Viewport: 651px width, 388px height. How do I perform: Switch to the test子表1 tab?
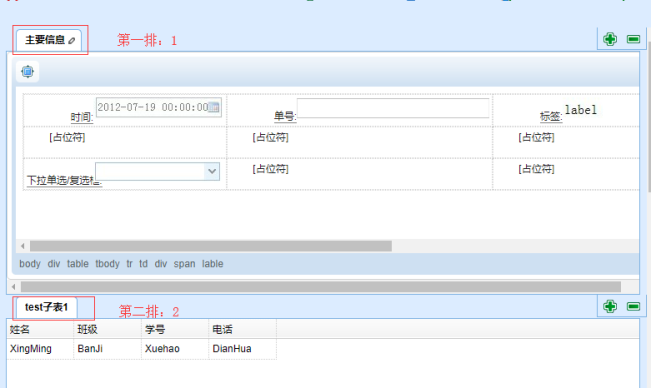pyautogui.click(x=46, y=307)
